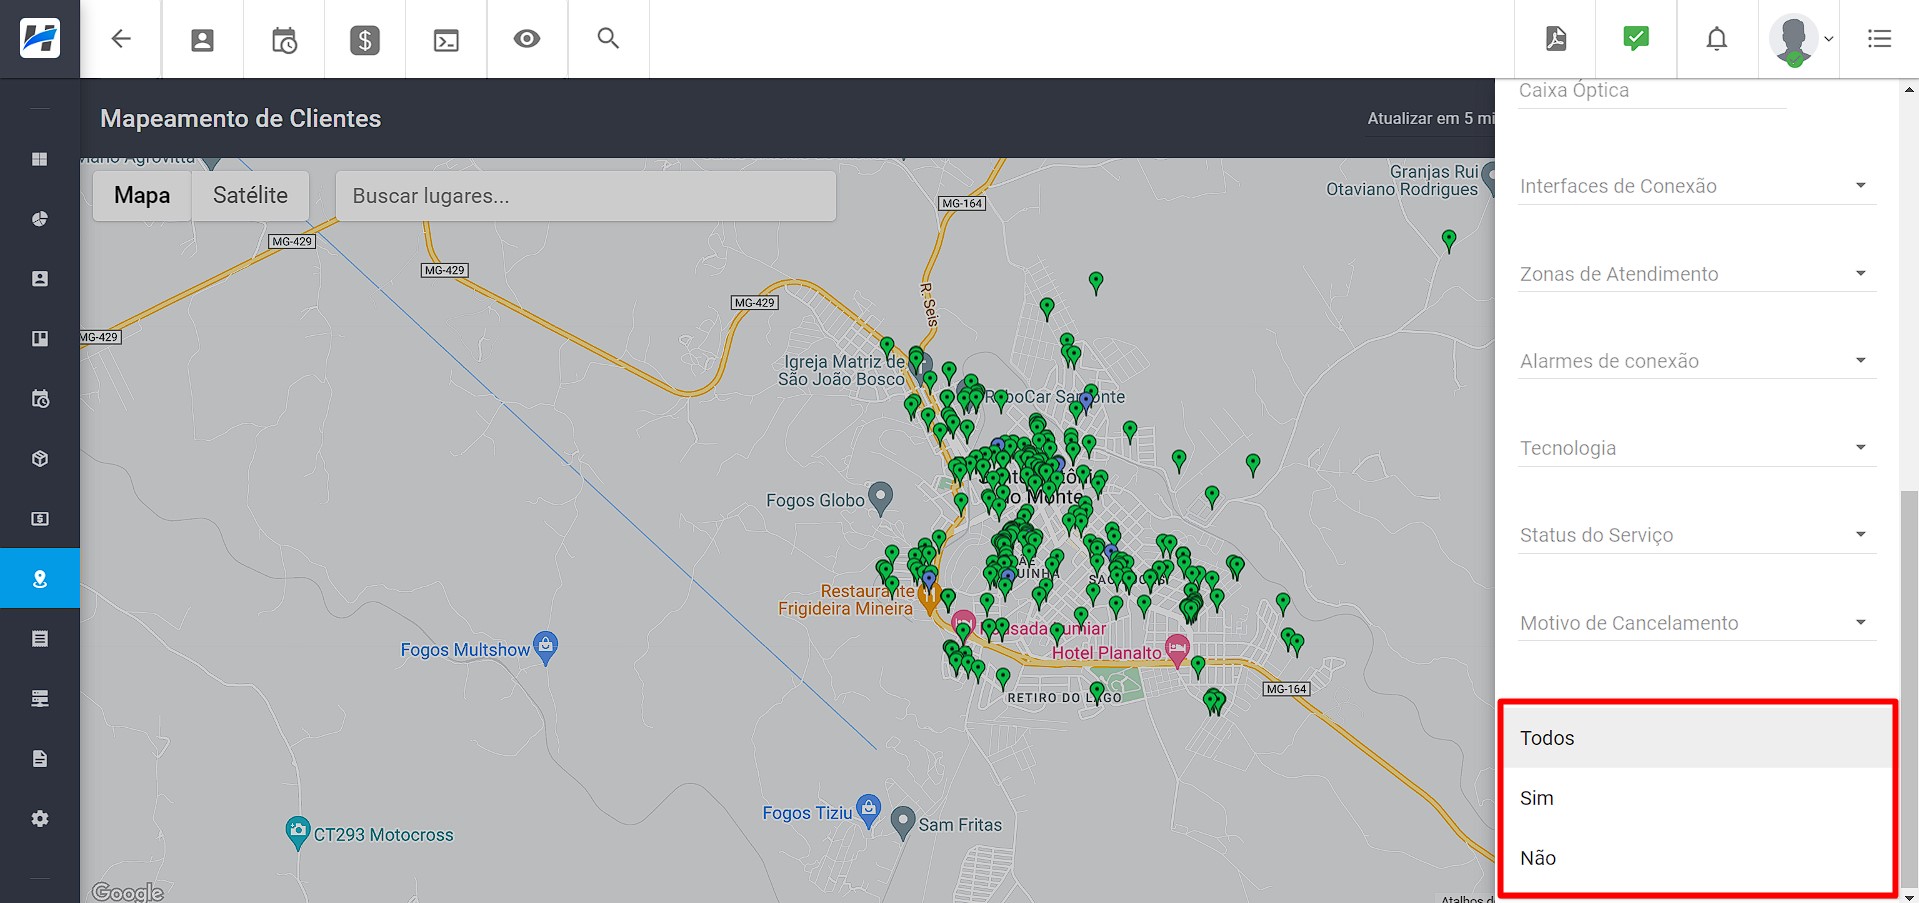Click the Fogos Tiziu map marker
1919x903 pixels.
(869, 811)
